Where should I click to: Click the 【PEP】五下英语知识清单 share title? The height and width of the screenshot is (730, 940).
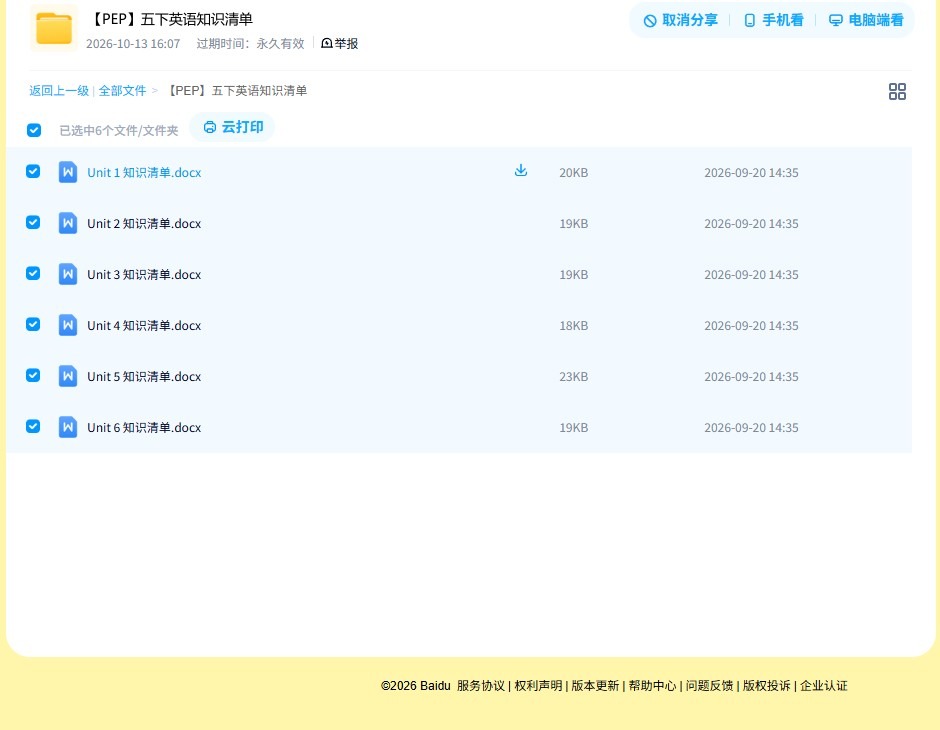170,19
